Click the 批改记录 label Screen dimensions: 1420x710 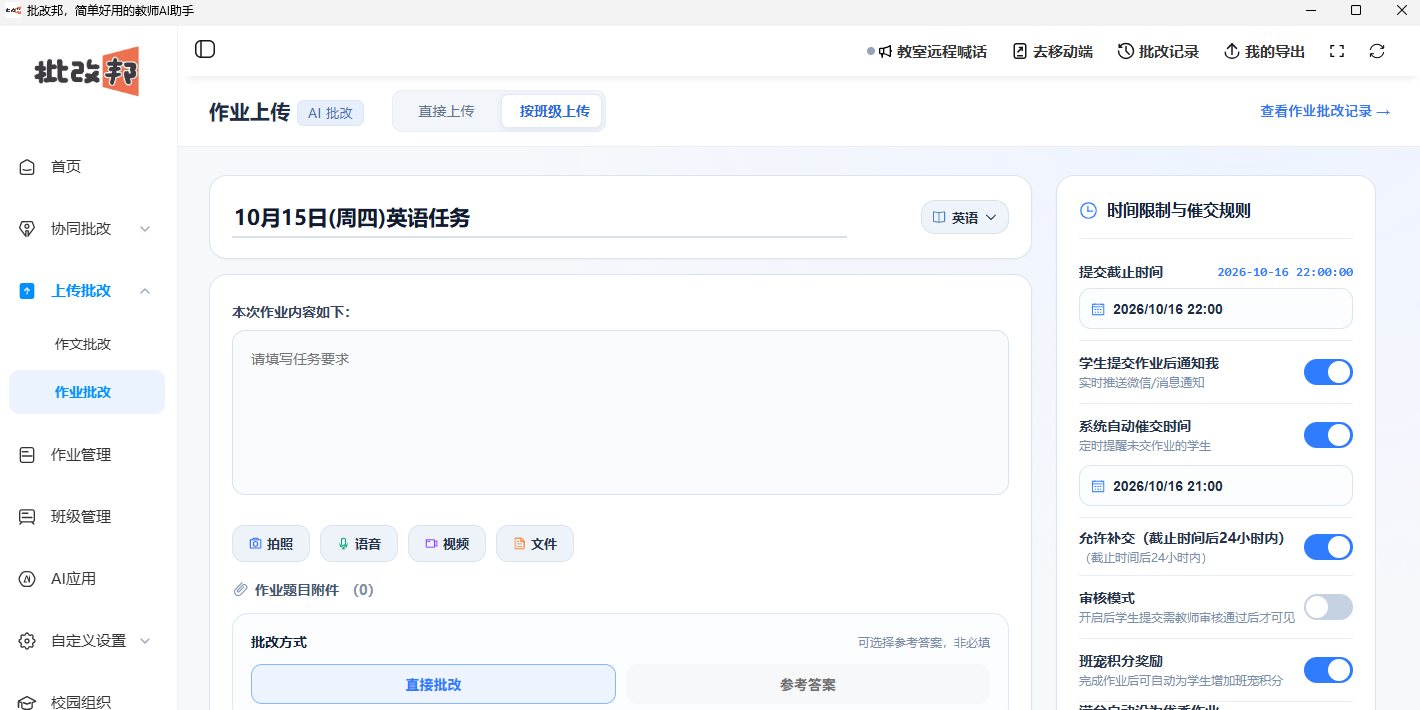click(x=1169, y=52)
